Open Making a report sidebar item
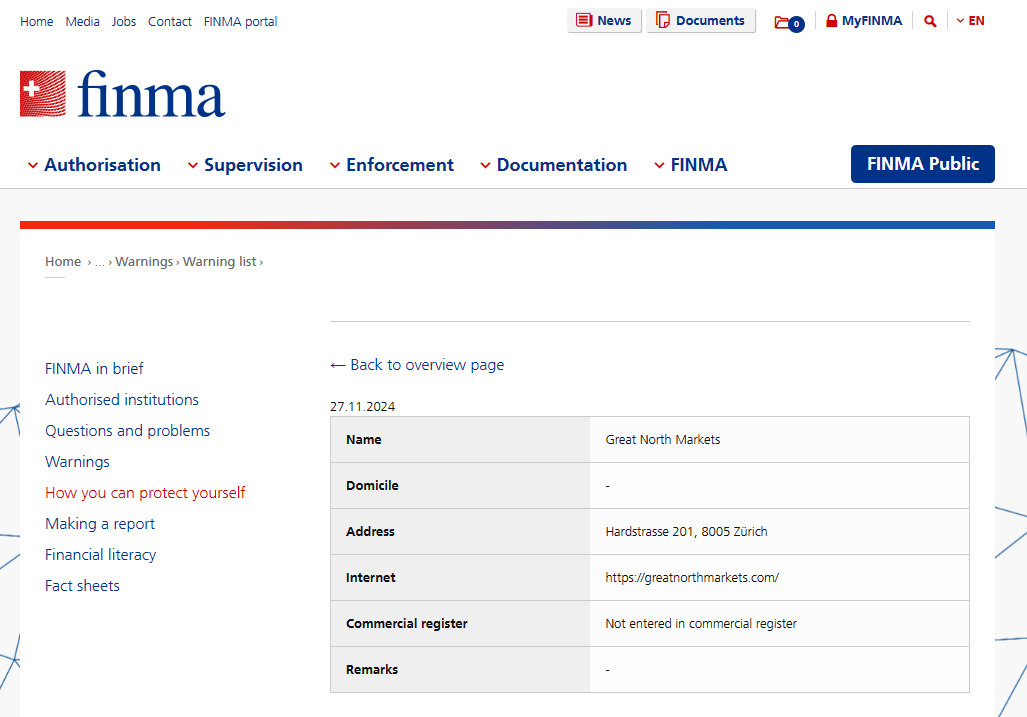The height and width of the screenshot is (717, 1027). (x=100, y=524)
